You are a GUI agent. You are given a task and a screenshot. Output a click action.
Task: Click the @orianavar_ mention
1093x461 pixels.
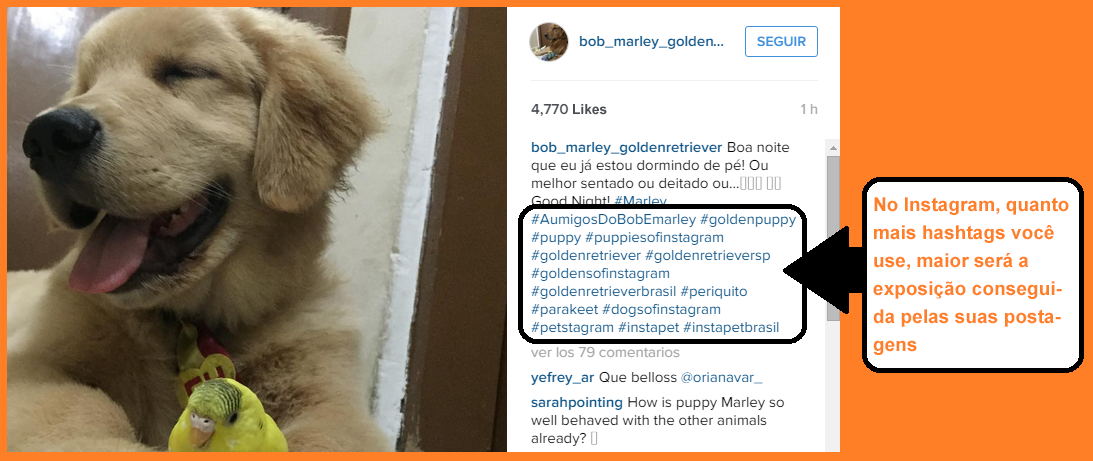(721, 378)
